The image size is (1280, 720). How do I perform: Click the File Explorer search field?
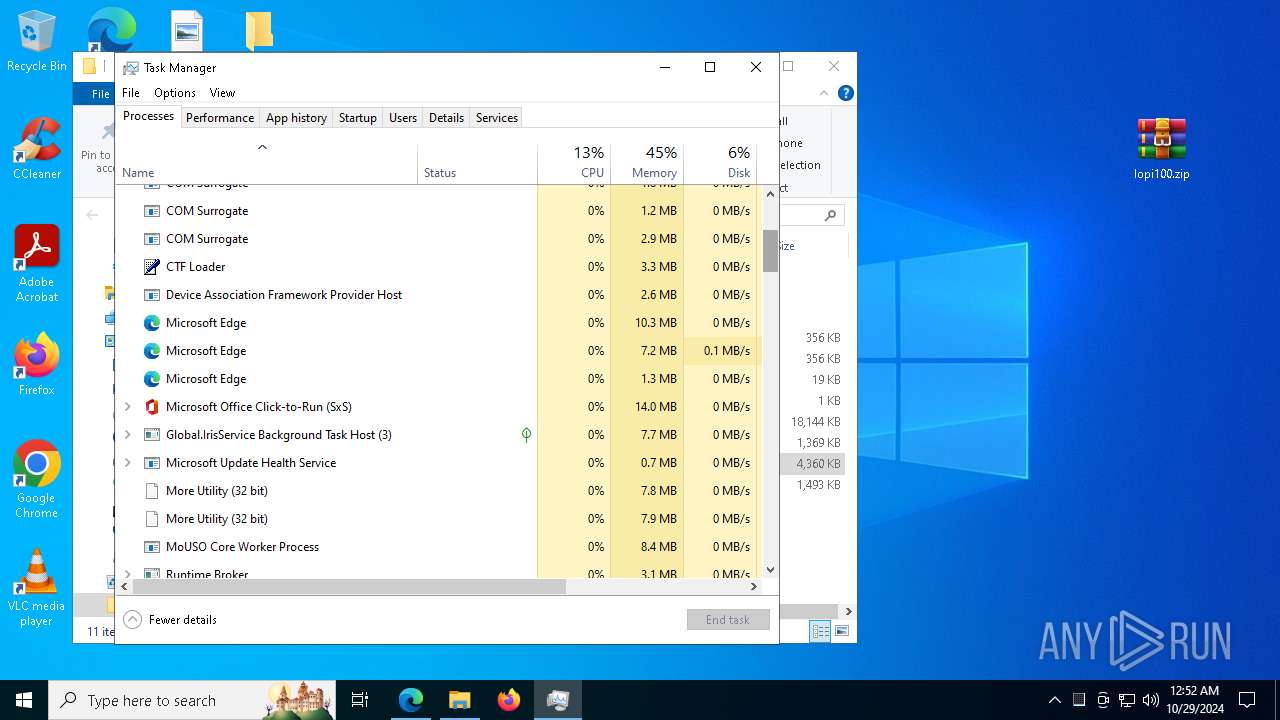pos(814,215)
